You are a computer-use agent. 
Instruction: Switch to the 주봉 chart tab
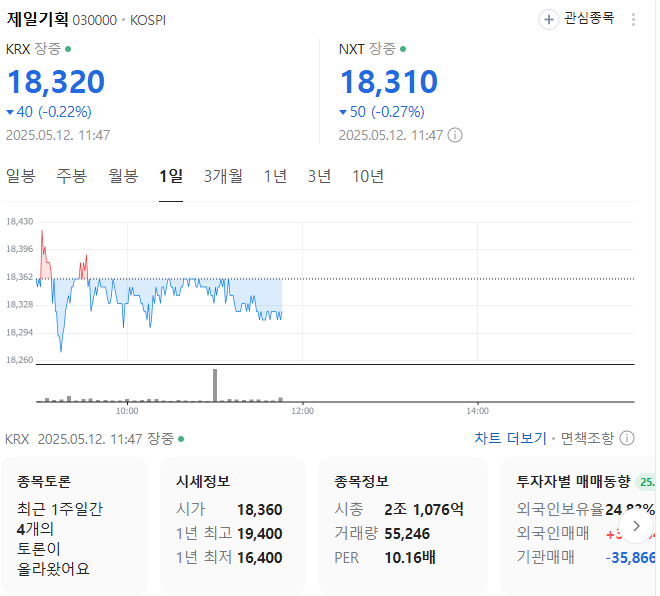tap(72, 177)
